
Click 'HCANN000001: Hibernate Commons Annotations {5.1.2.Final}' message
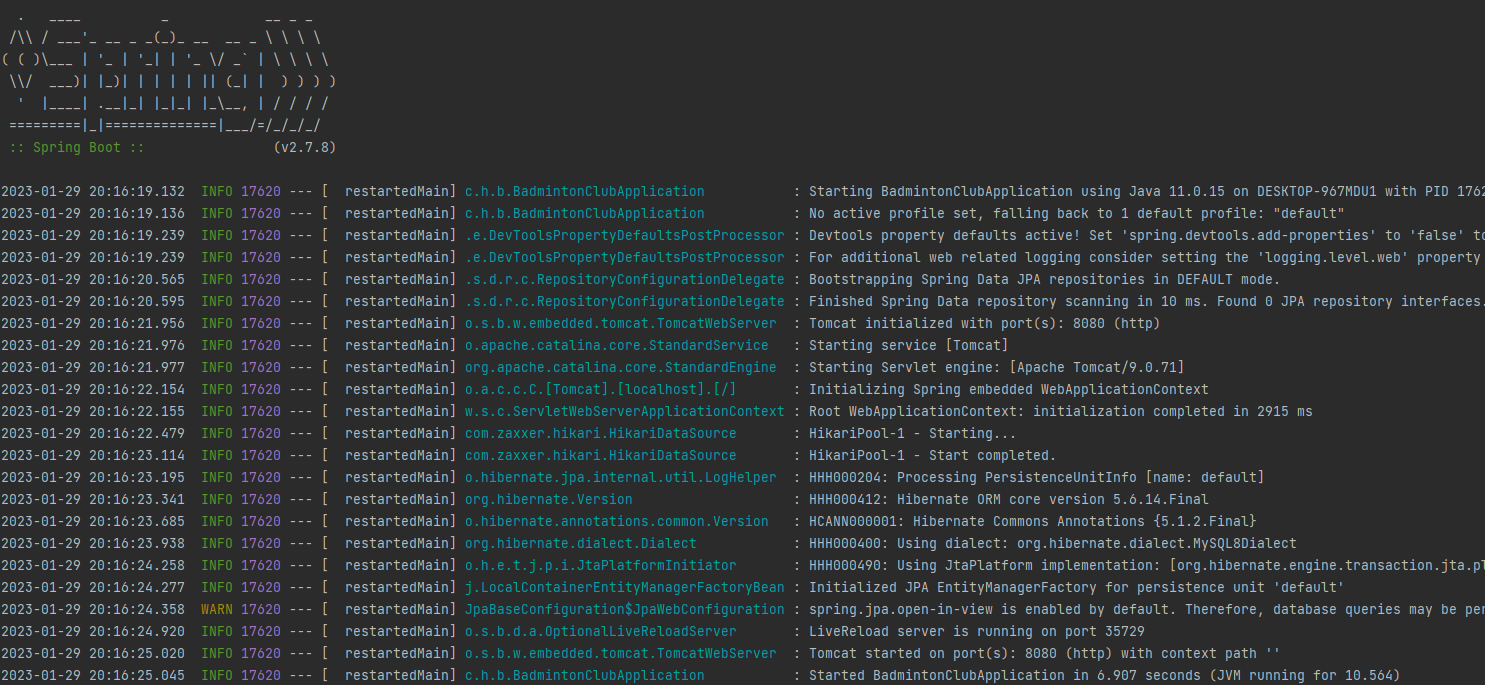[x=1033, y=521]
